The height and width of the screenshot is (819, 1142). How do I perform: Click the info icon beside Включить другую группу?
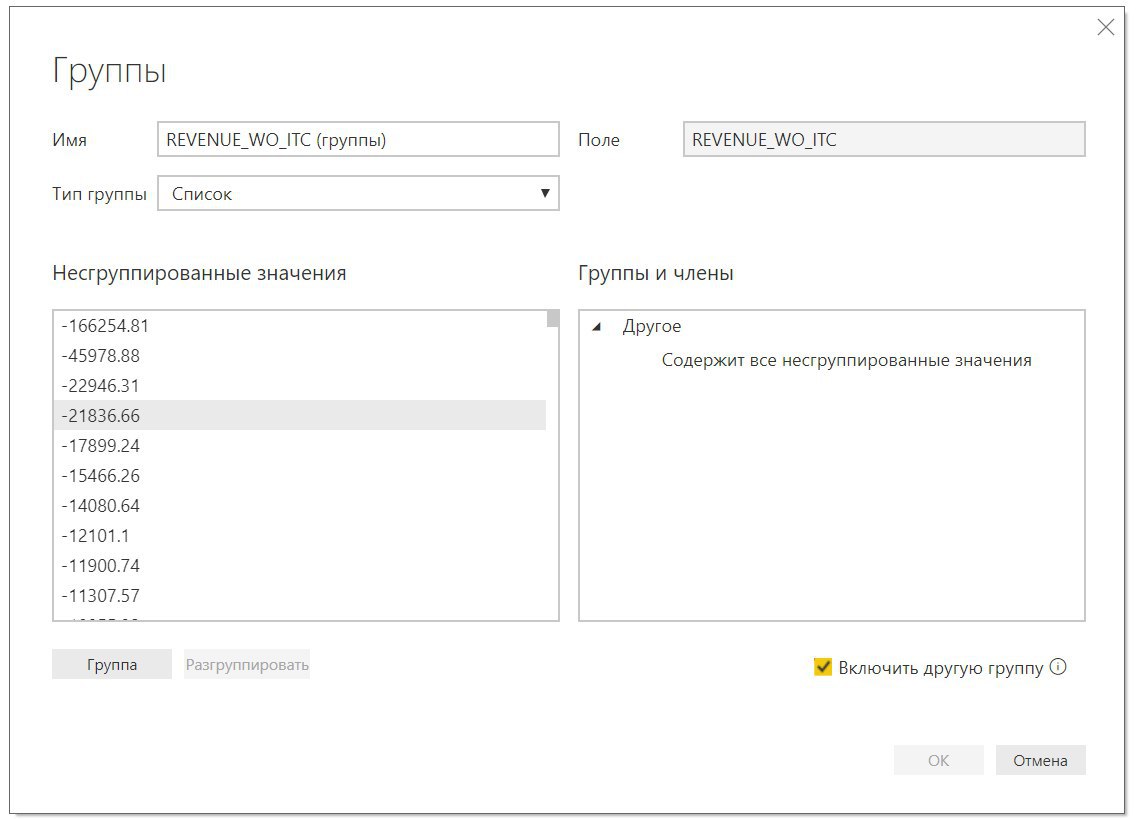[1059, 667]
